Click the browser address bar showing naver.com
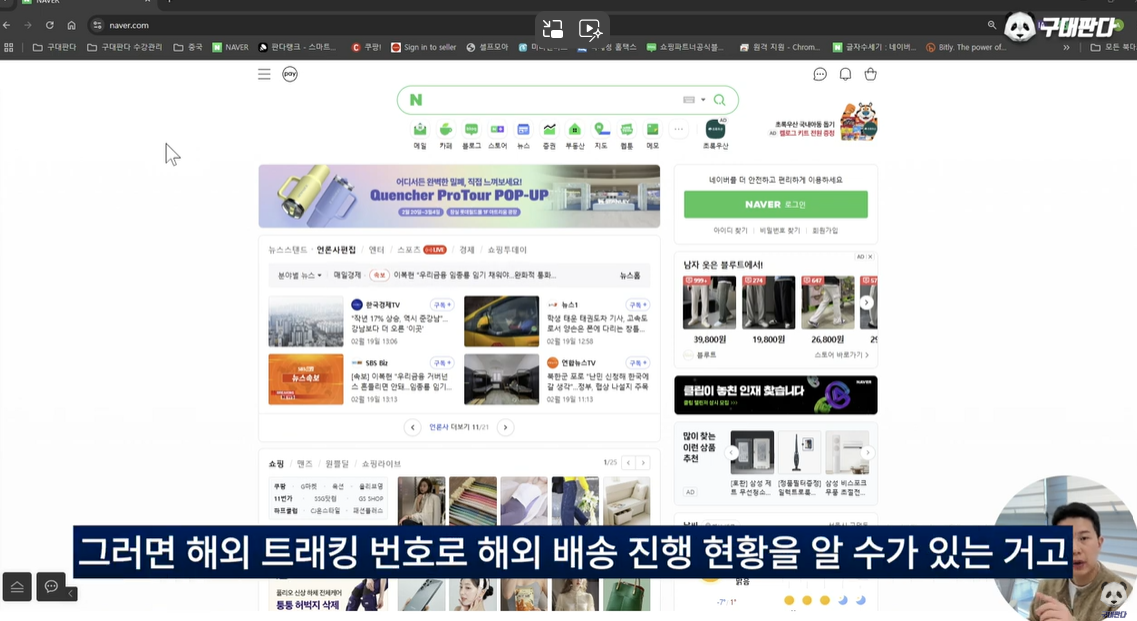Viewport: 1137px width, 621px height. click(x=537, y=25)
